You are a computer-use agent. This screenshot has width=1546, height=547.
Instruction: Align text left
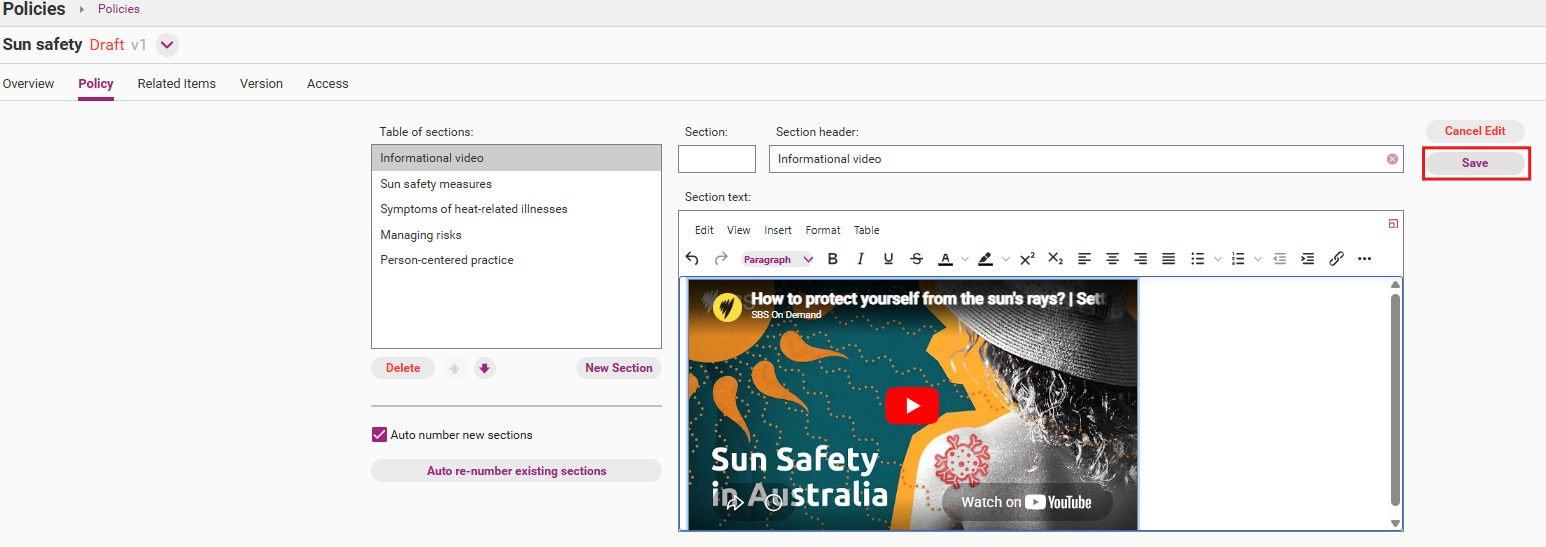pyautogui.click(x=1084, y=259)
